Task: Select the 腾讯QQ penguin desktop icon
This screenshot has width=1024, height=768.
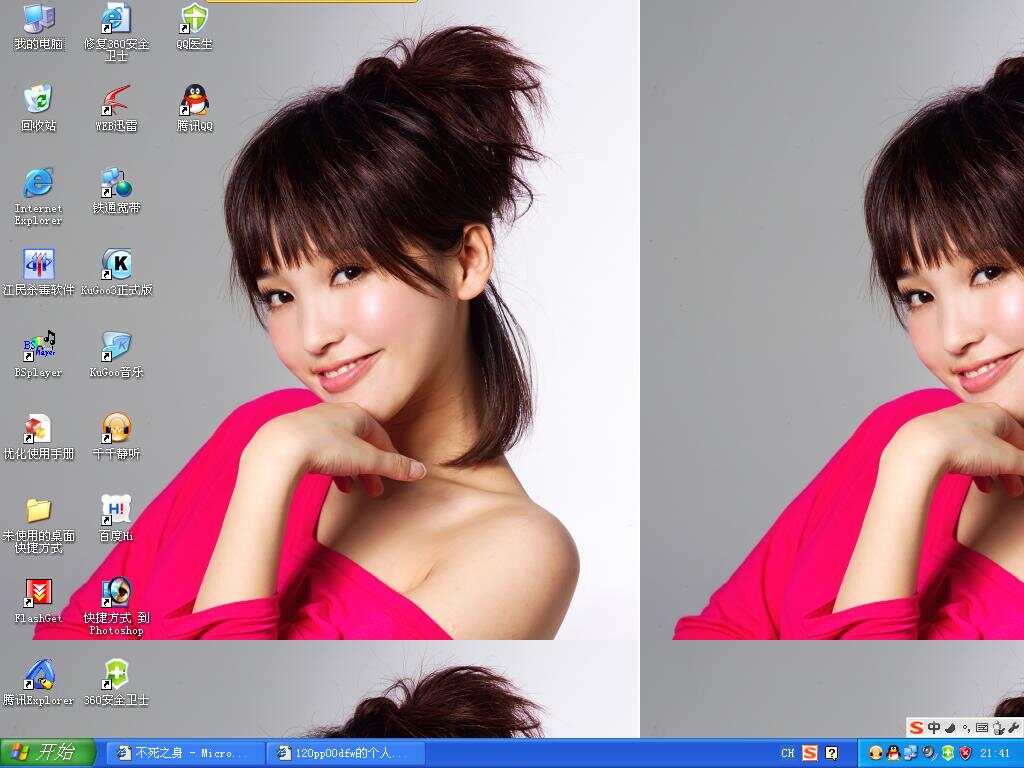Action: pyautogui.click(x=195, y=108)
